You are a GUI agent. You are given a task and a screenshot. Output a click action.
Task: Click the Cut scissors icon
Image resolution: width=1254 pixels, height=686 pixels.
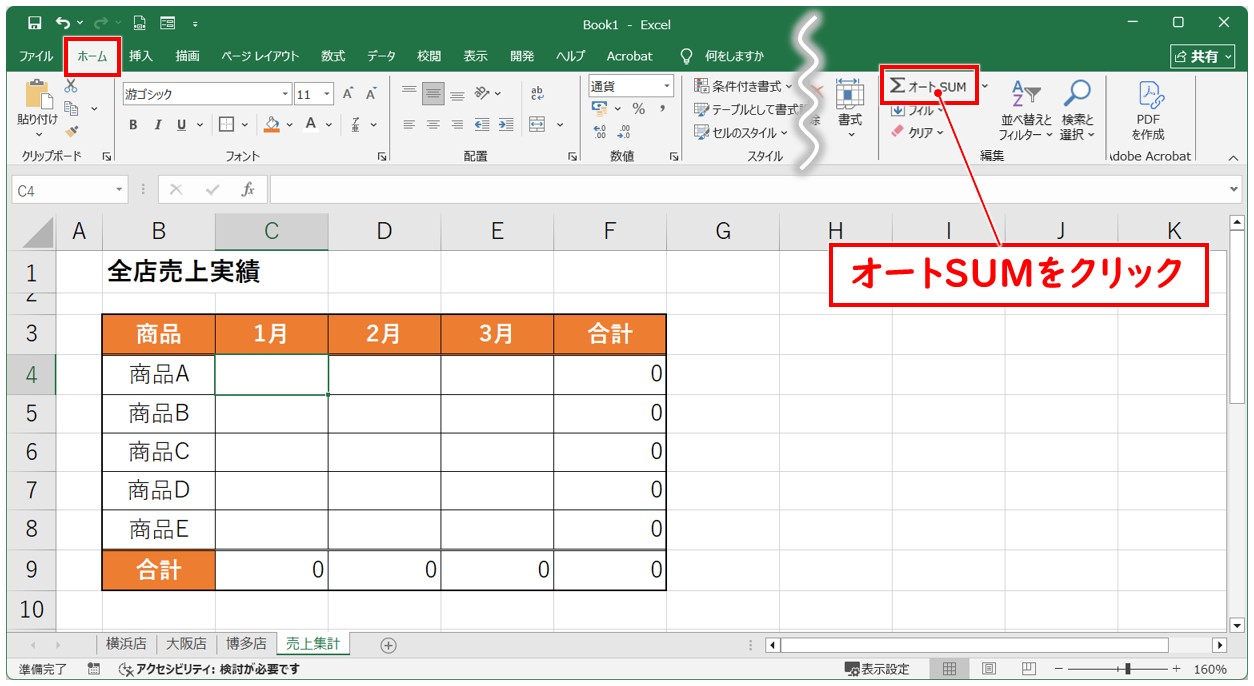pos(71,87)
